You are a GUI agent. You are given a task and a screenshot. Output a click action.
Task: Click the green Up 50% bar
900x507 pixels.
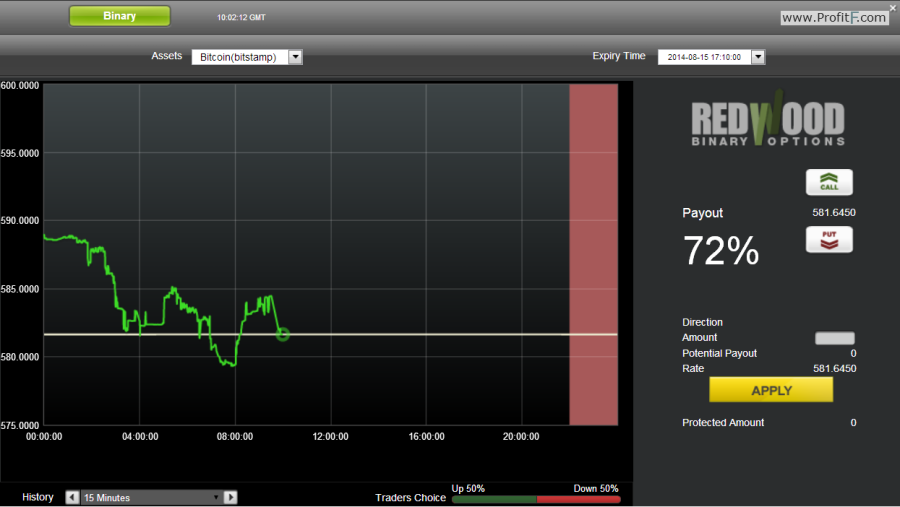[494, 500]
